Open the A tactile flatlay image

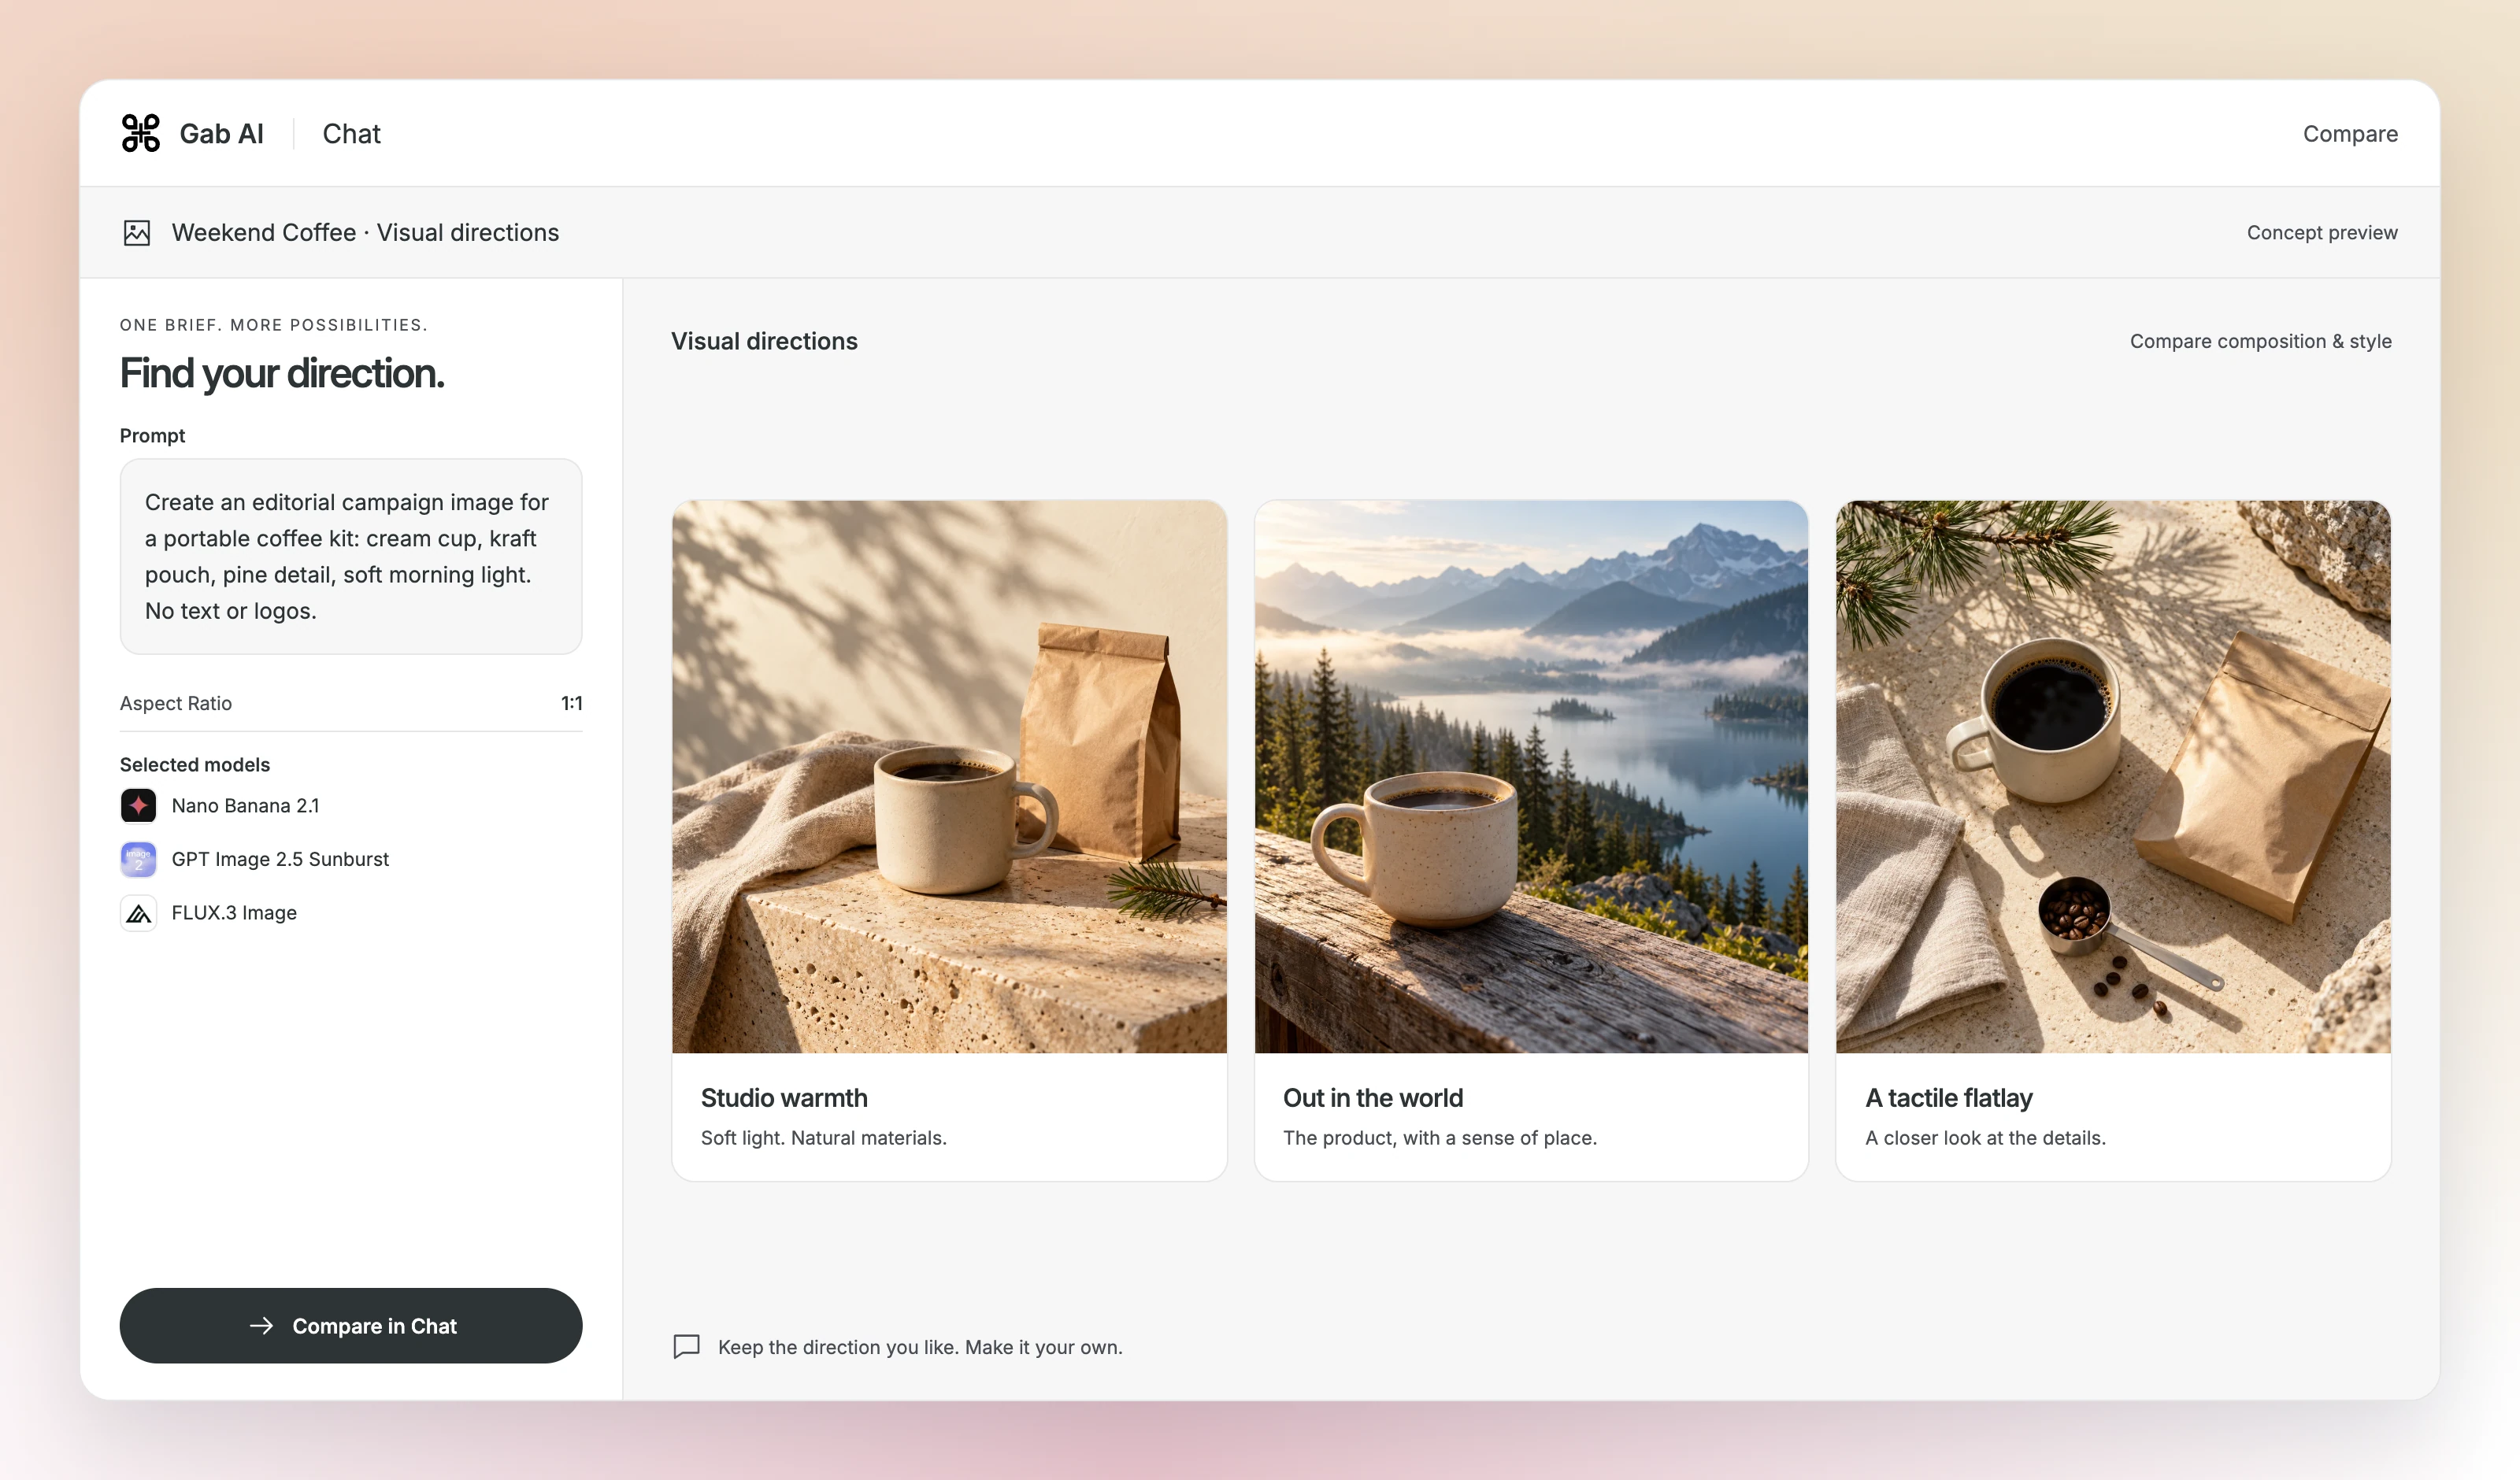click(2113, 776)
